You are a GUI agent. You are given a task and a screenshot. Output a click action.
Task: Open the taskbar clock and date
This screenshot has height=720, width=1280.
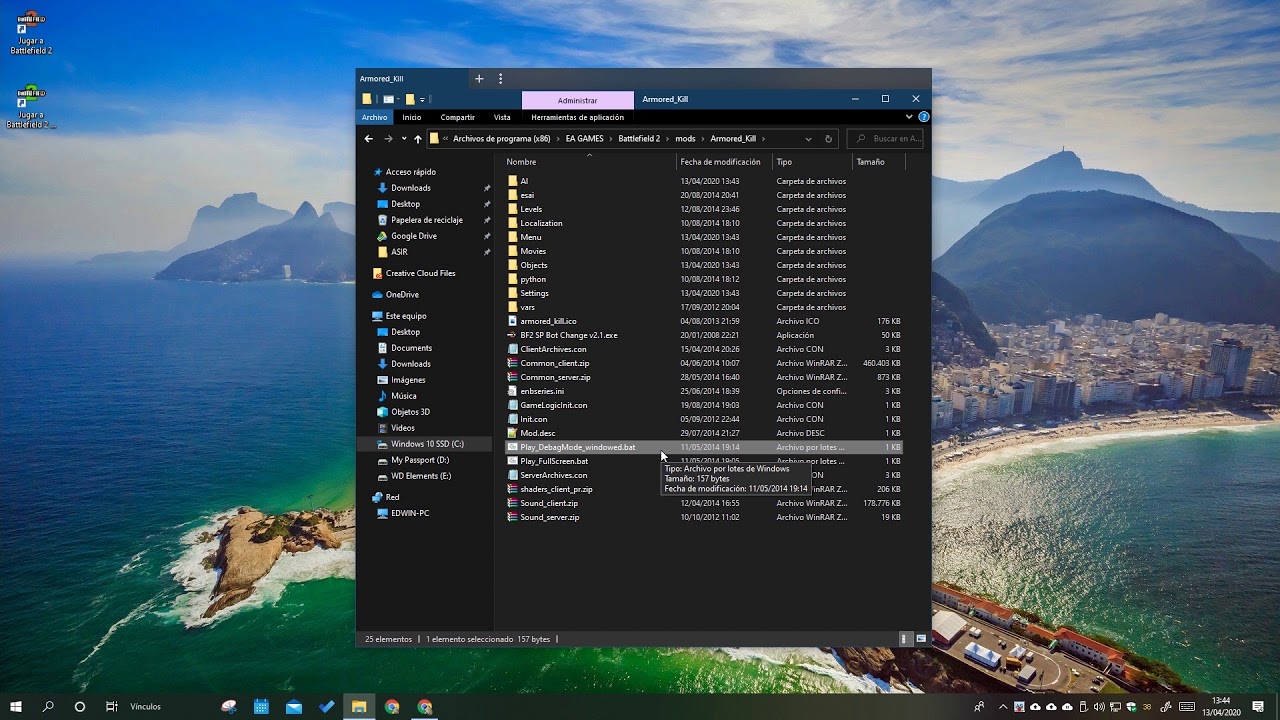pos(1221,706)
